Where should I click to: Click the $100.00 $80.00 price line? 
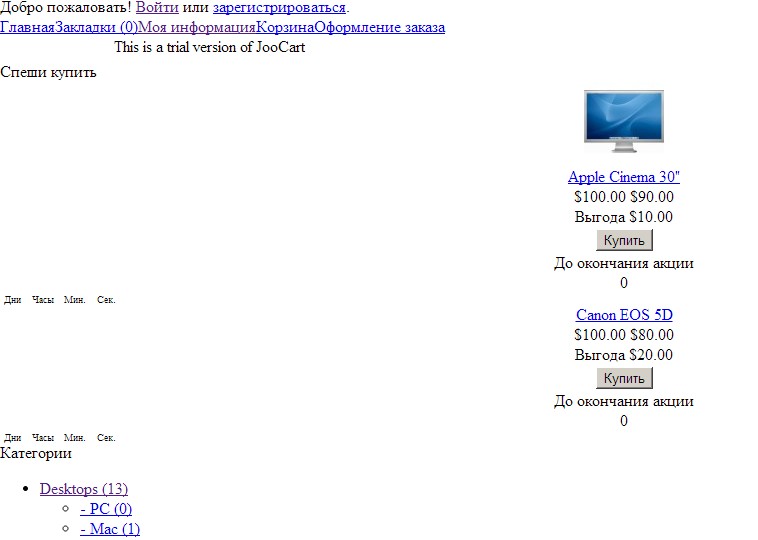(x=624, y=335)
